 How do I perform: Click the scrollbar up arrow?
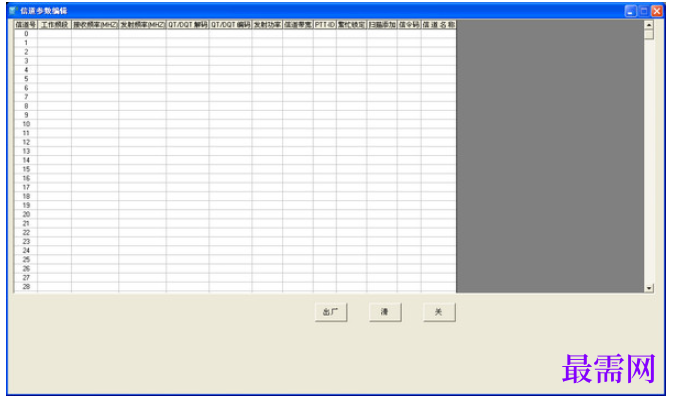click(x=649, y=24)
